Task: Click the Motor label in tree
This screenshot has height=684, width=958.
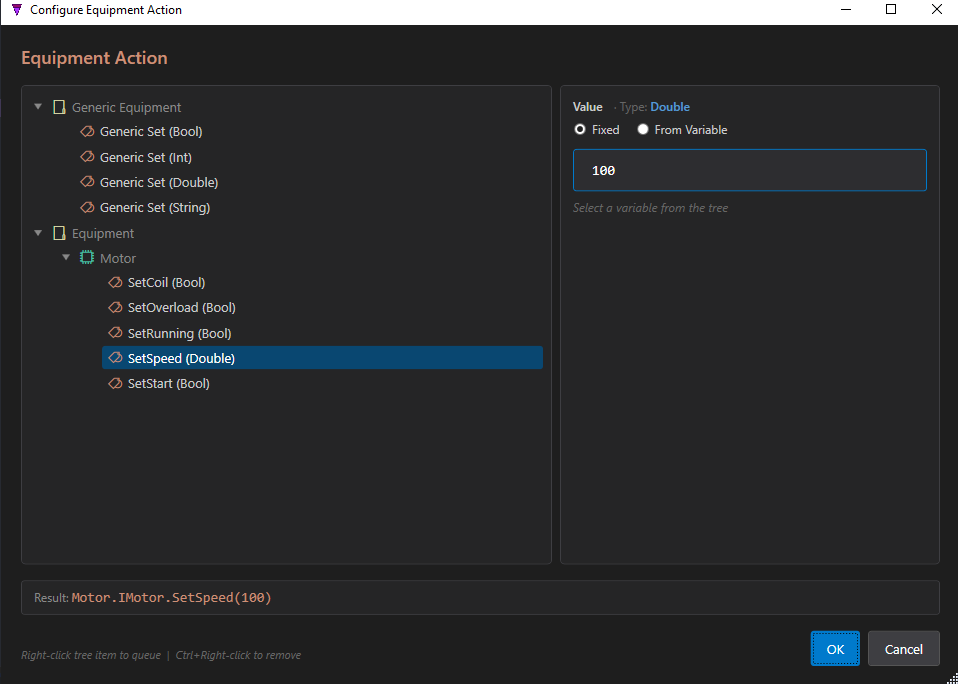Action: pos(118,258)
